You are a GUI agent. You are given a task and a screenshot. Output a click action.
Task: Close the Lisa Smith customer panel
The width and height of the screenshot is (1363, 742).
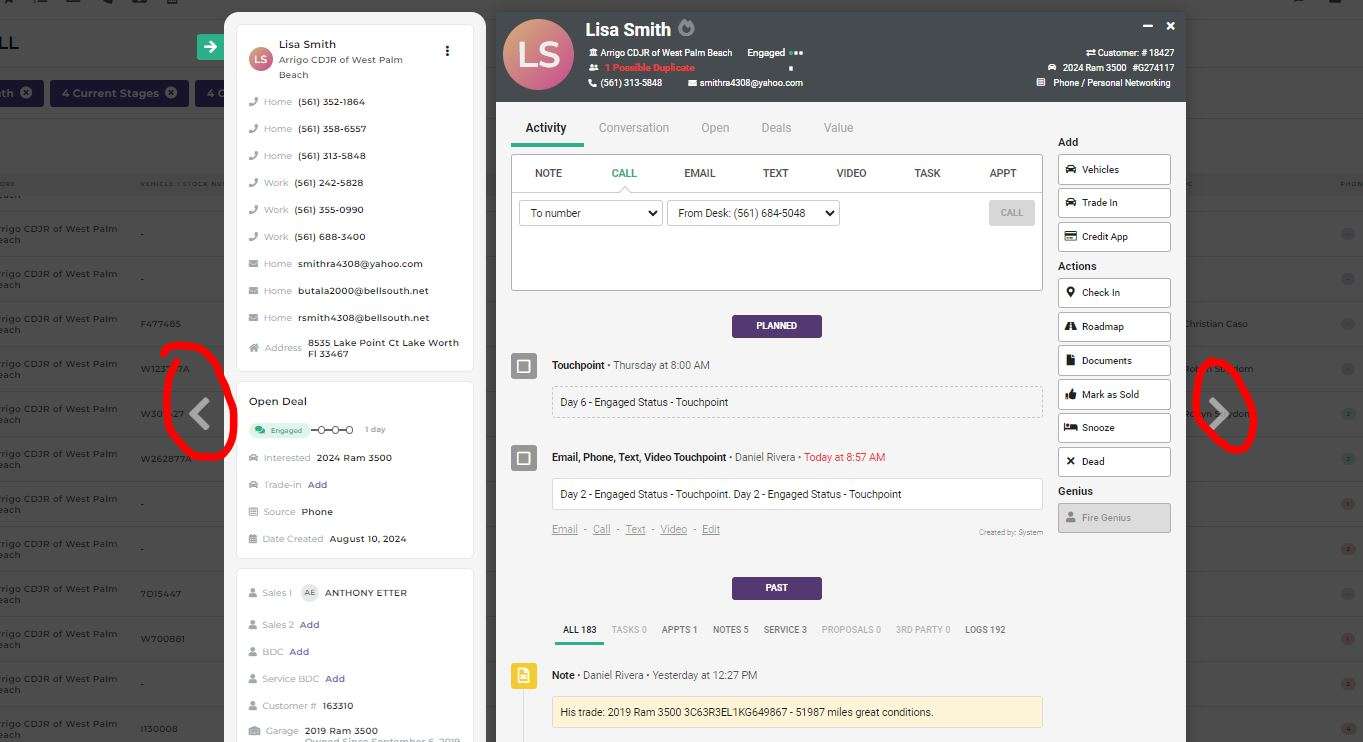click(x=1170, y=26)
